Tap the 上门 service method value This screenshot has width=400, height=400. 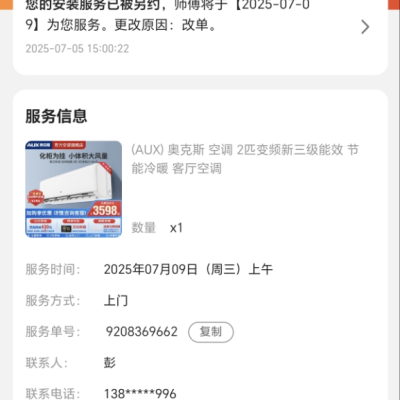click(x=116, y=300)
